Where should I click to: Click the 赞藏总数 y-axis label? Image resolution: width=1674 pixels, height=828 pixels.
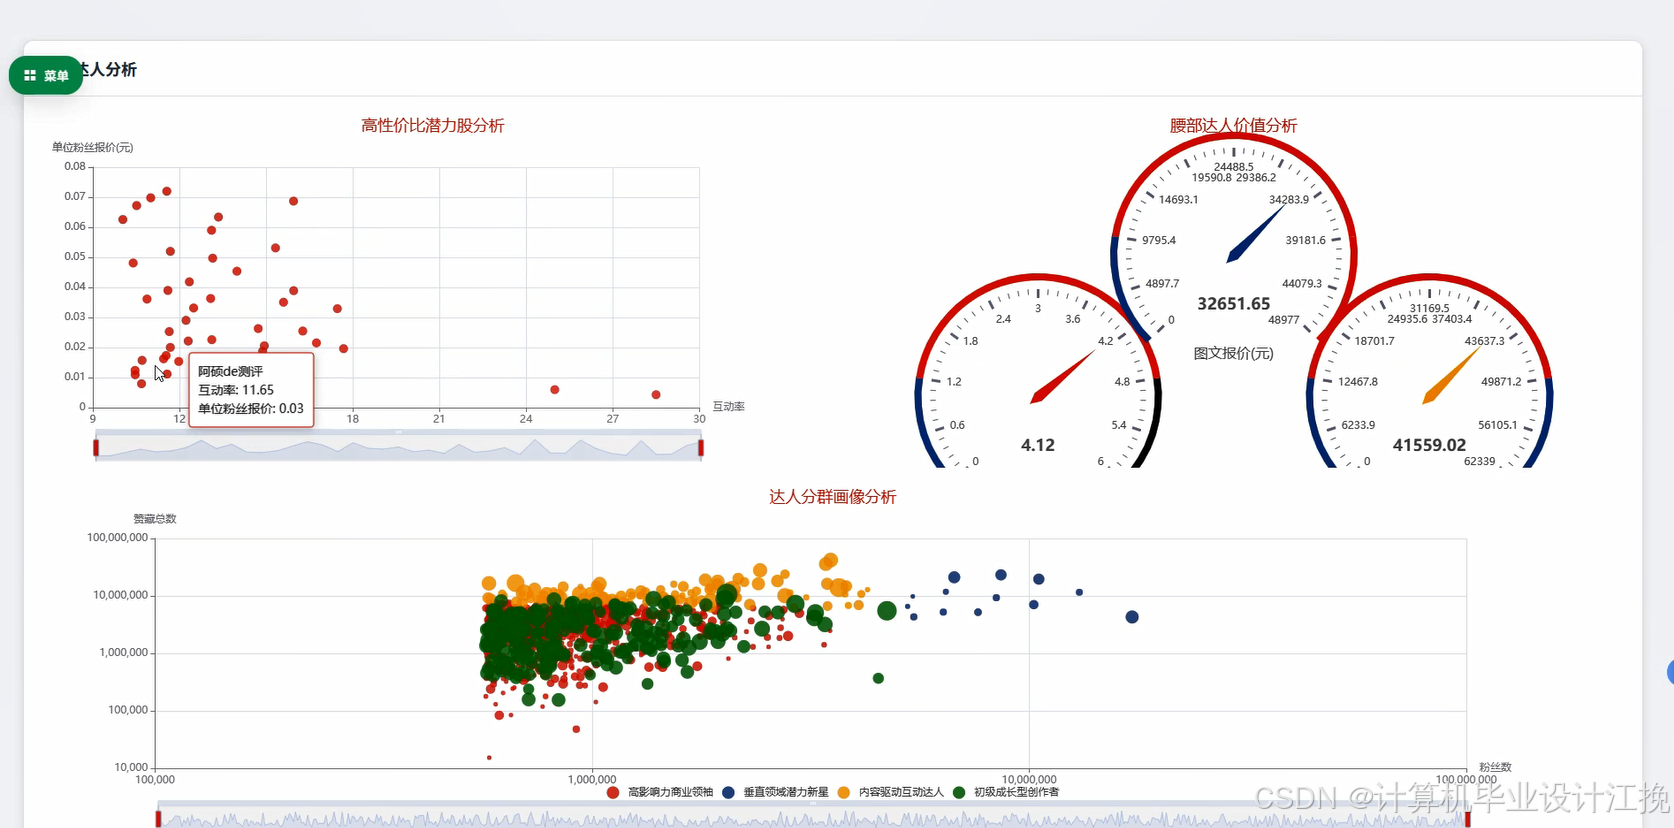pyautogui.click(x=155, y=518)
